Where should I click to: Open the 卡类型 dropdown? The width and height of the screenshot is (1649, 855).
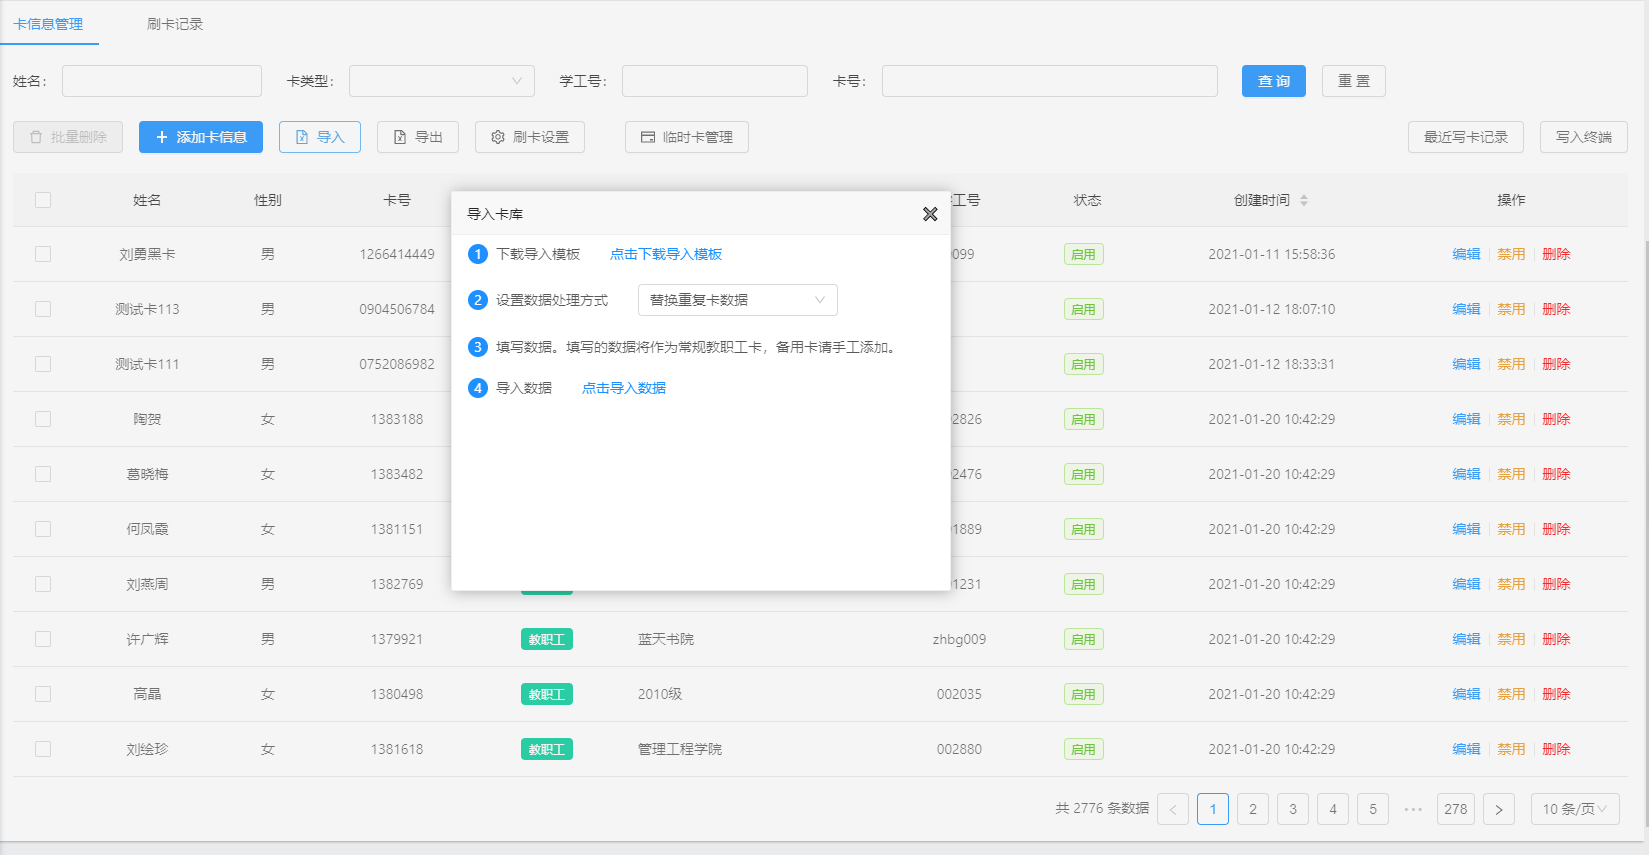click(x=442, y=81)
